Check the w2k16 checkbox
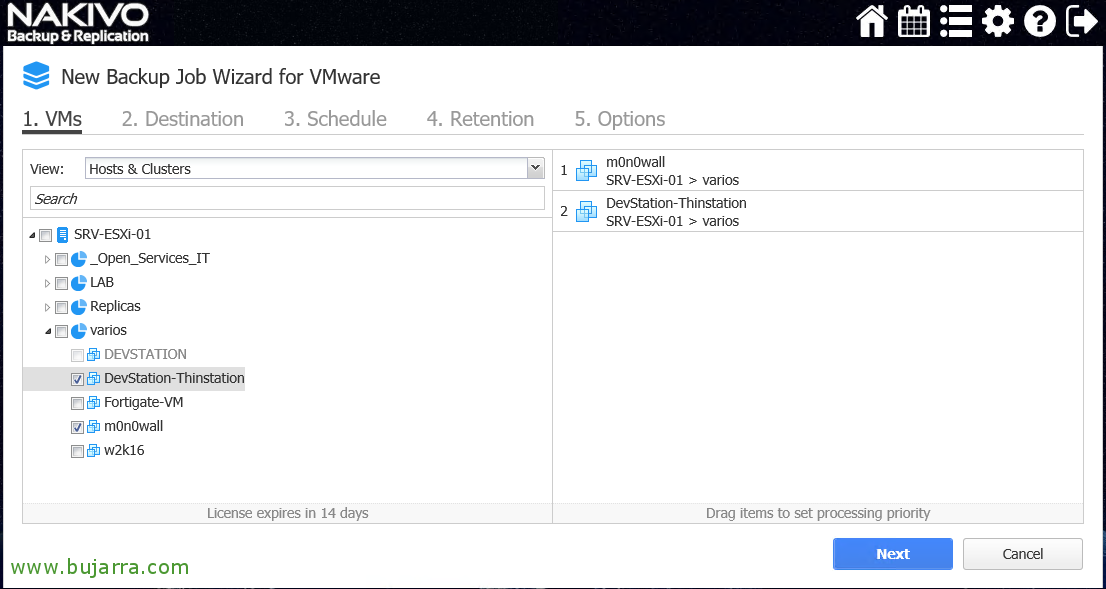The height and width of the screenshot is (589, 1106). (x=78, y=451)
